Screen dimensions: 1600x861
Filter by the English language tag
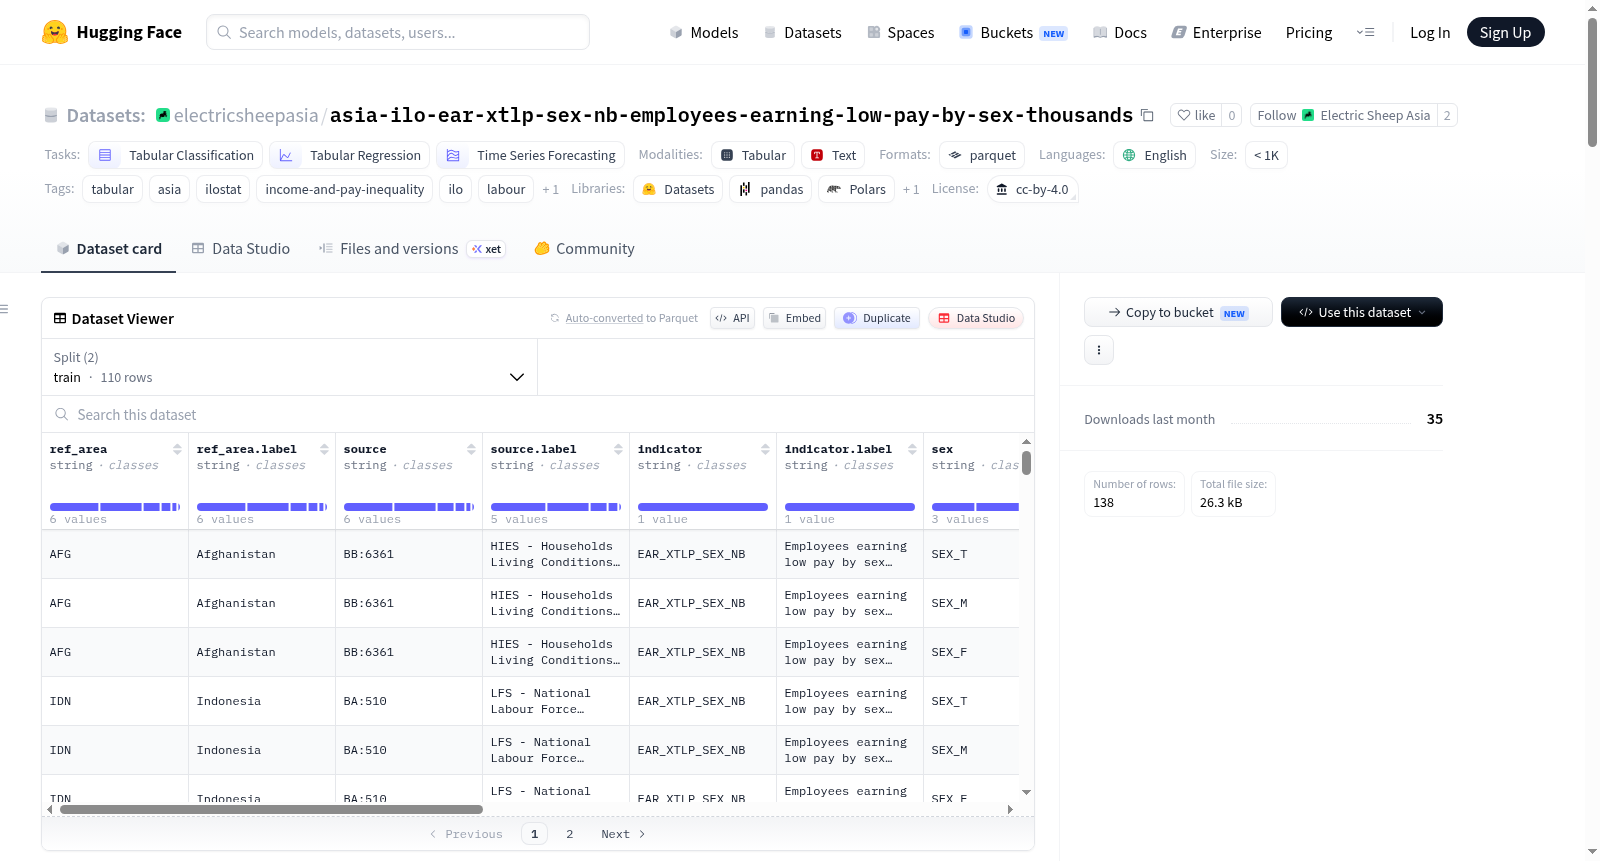(x=1154, y=155)
